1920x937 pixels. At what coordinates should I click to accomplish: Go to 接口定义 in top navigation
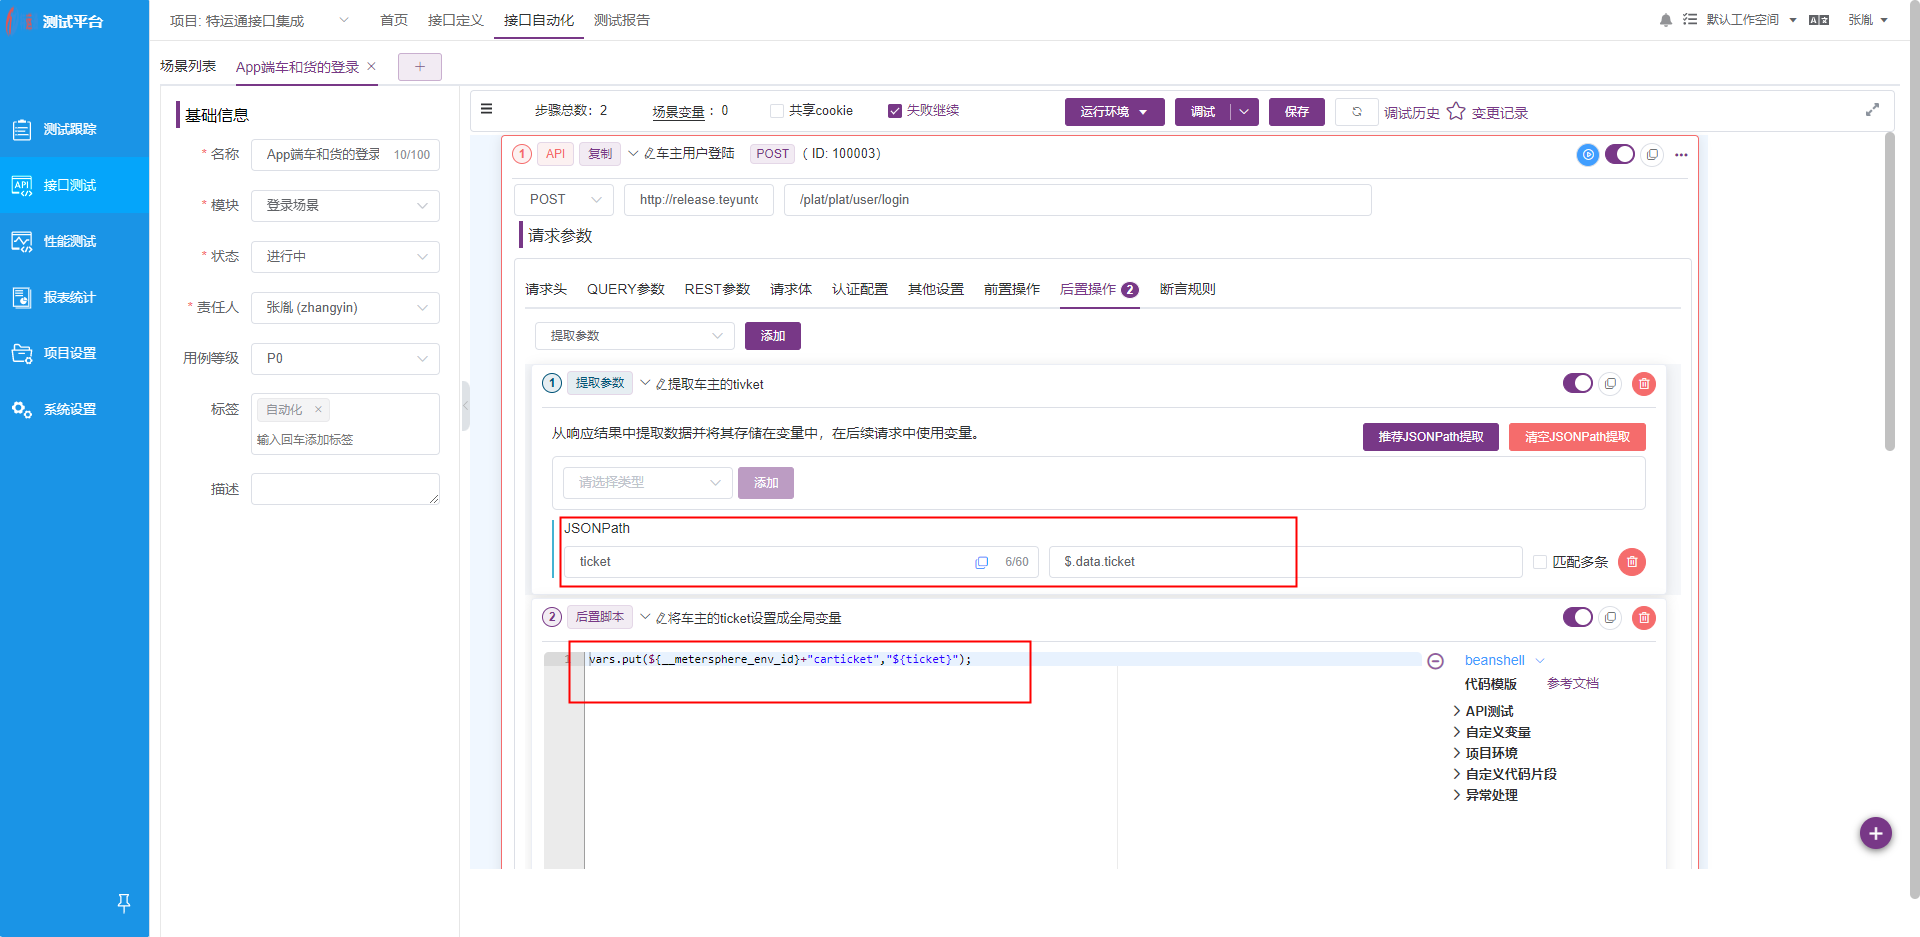[x=455, y=20]
